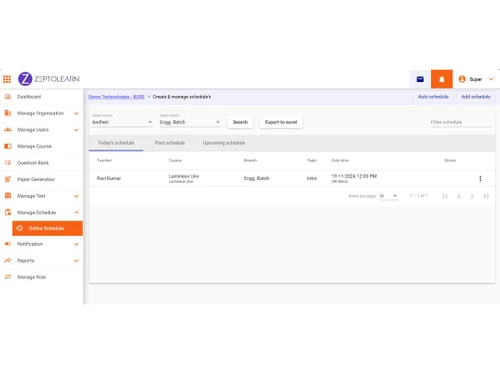
Task: Click the Intro topic cell
Action: 312,178
